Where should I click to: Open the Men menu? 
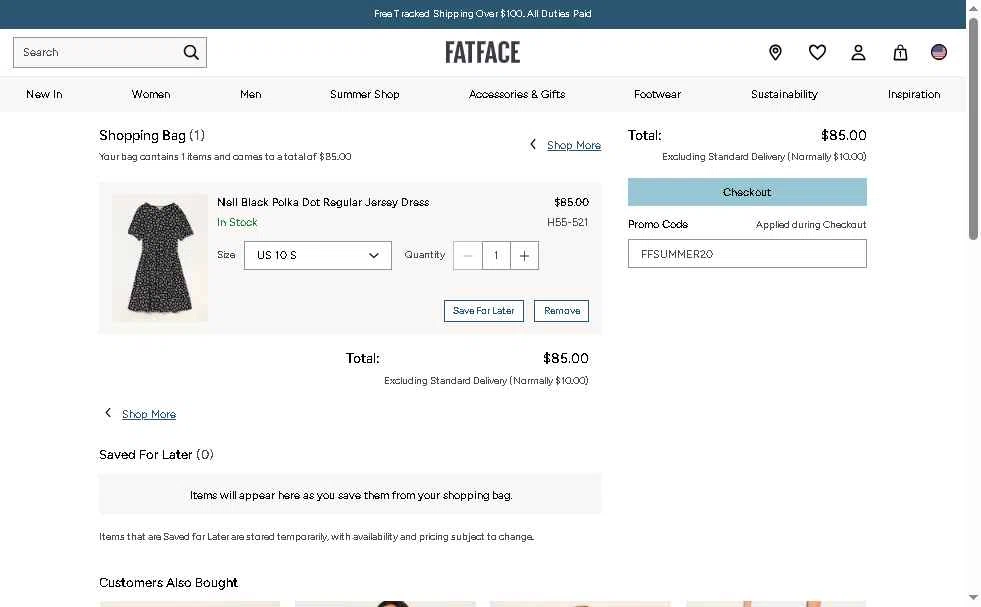250,94
